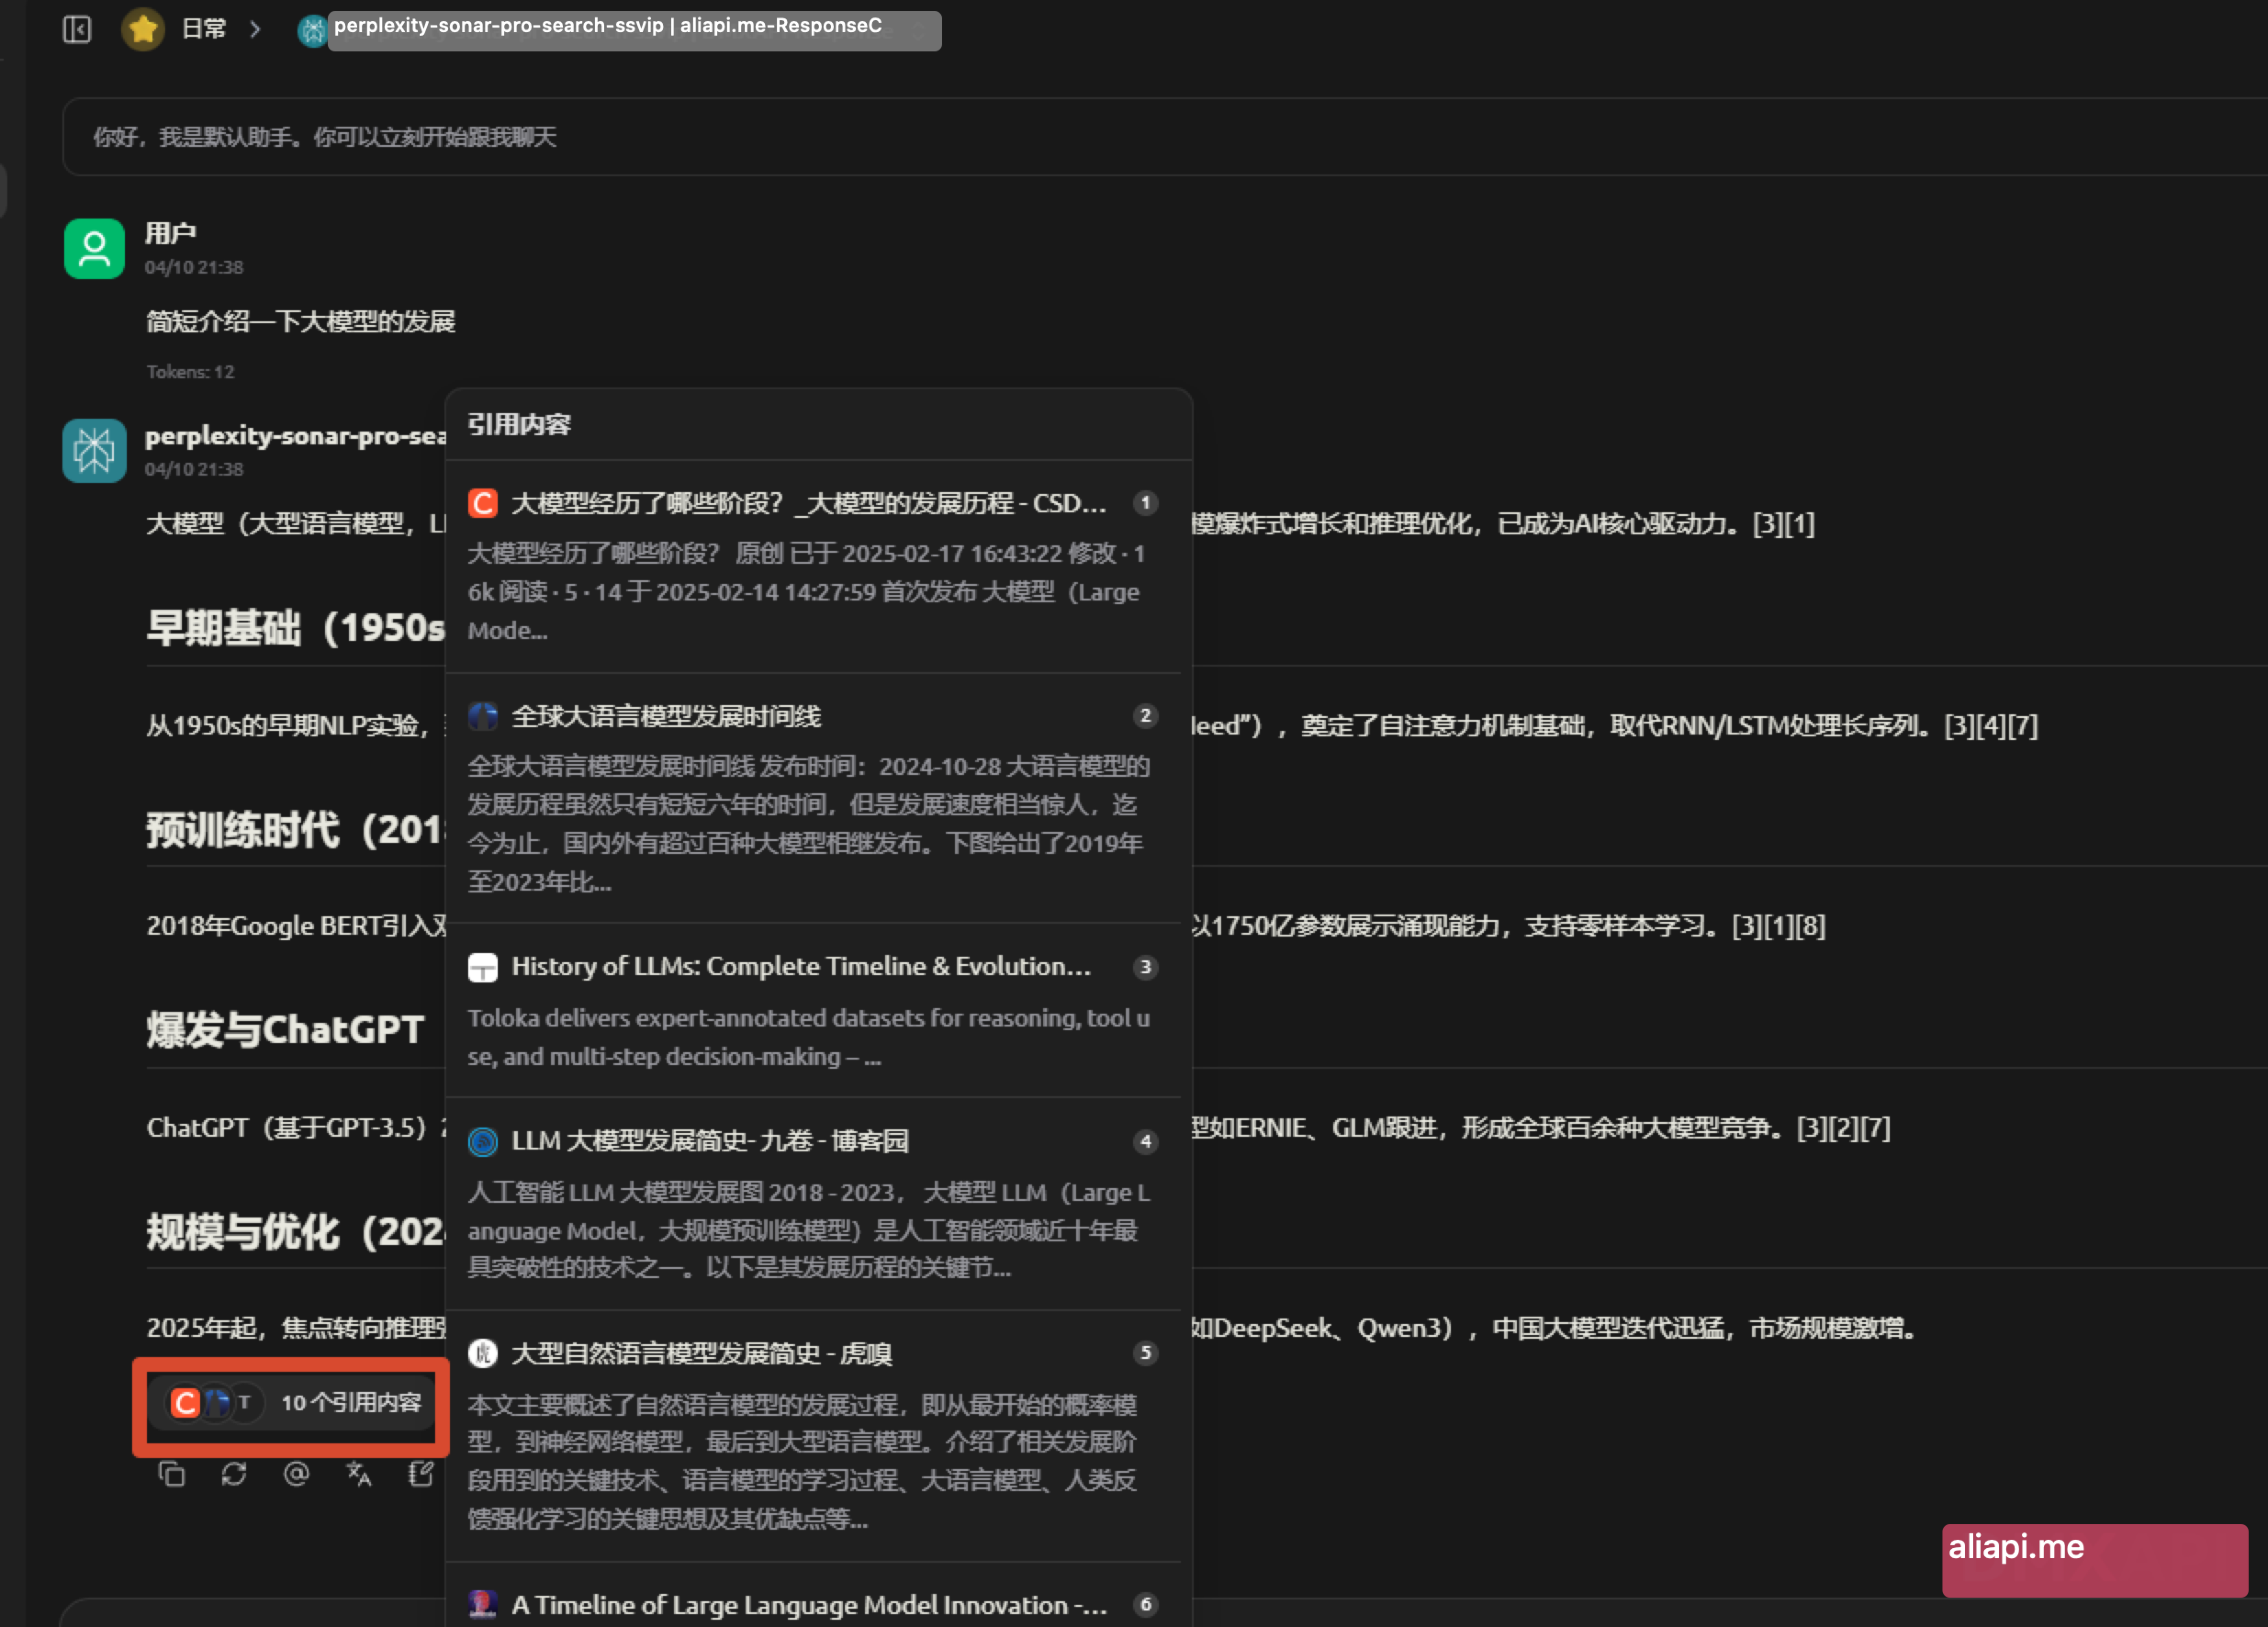The image size is (2268, 1627).
Task: Open the 日常 assistant breadcrumb
Action: point(204,29)
